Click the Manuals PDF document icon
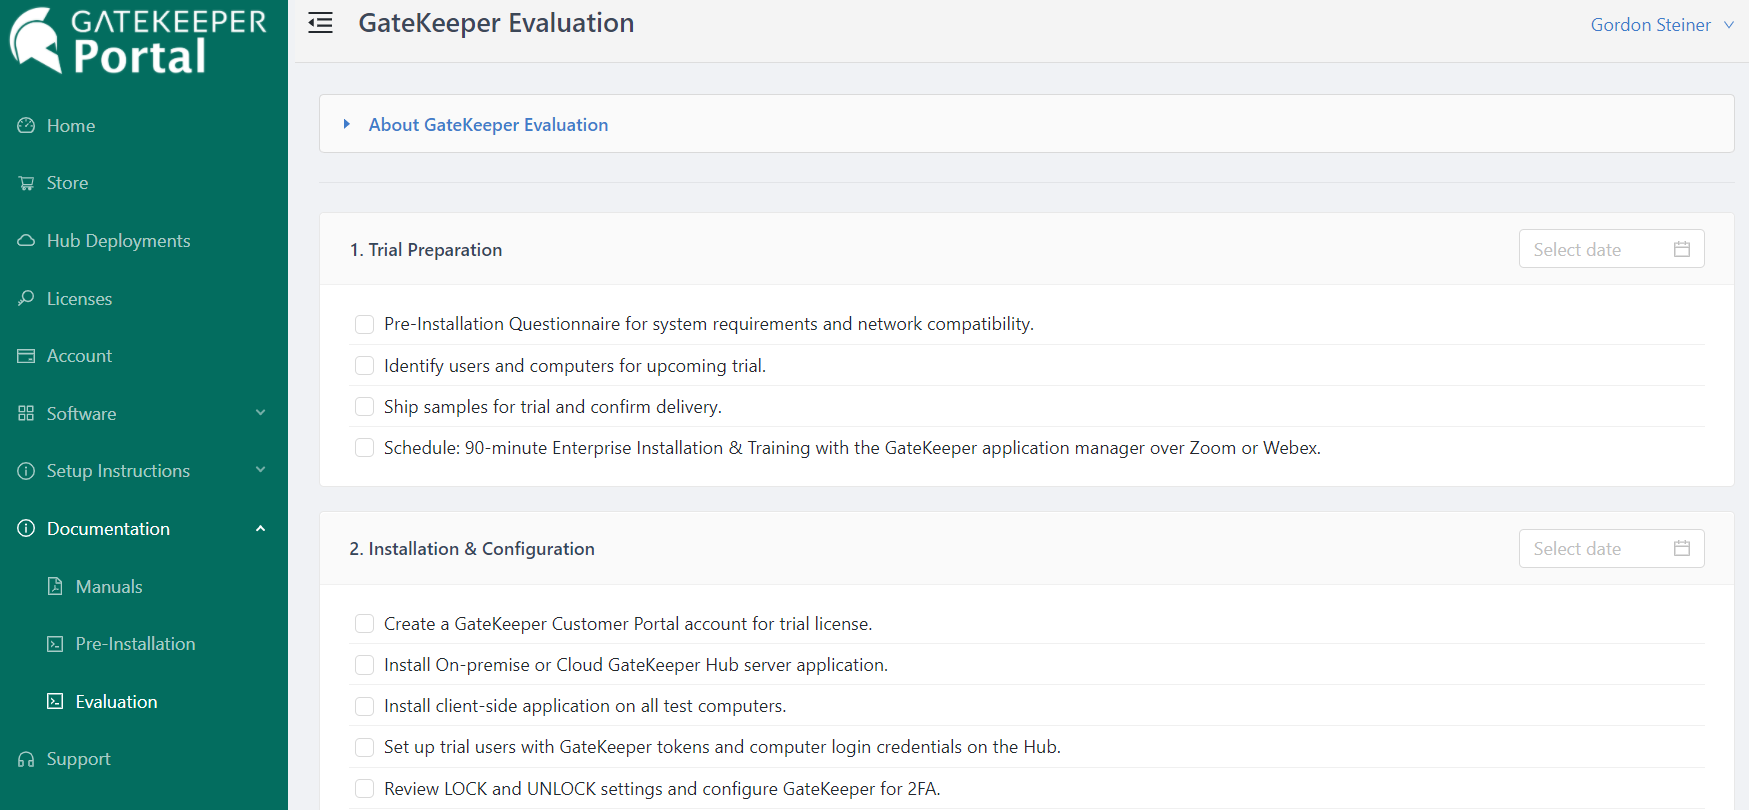Image resolution: width=1749 pixels, height=810 pixels. 55,586
